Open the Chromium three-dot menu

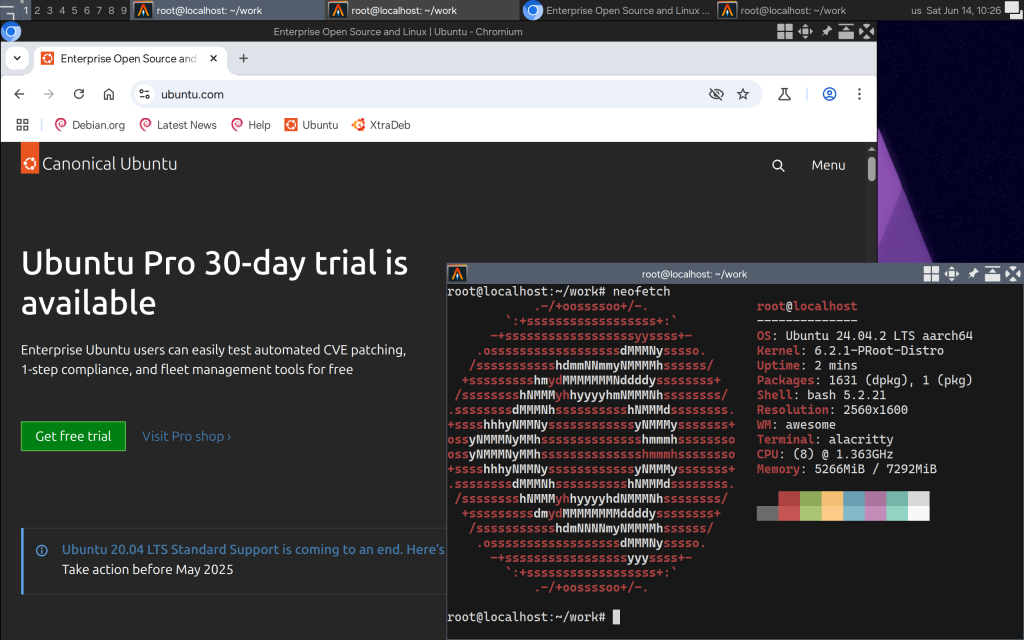point(859,94)
